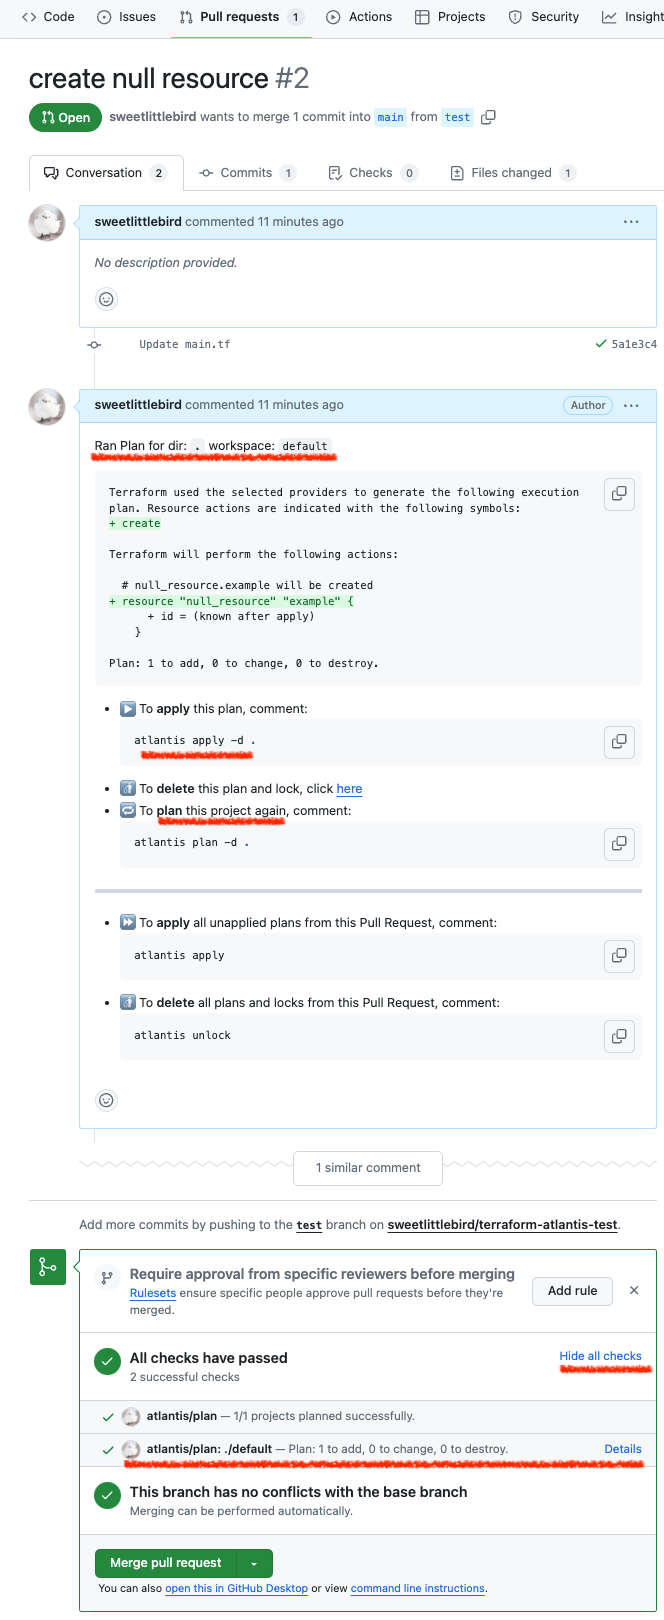664x1620 pixels.
Task: Click the Add rule button
Action: pyautogui.click(x=573, y=1291)
